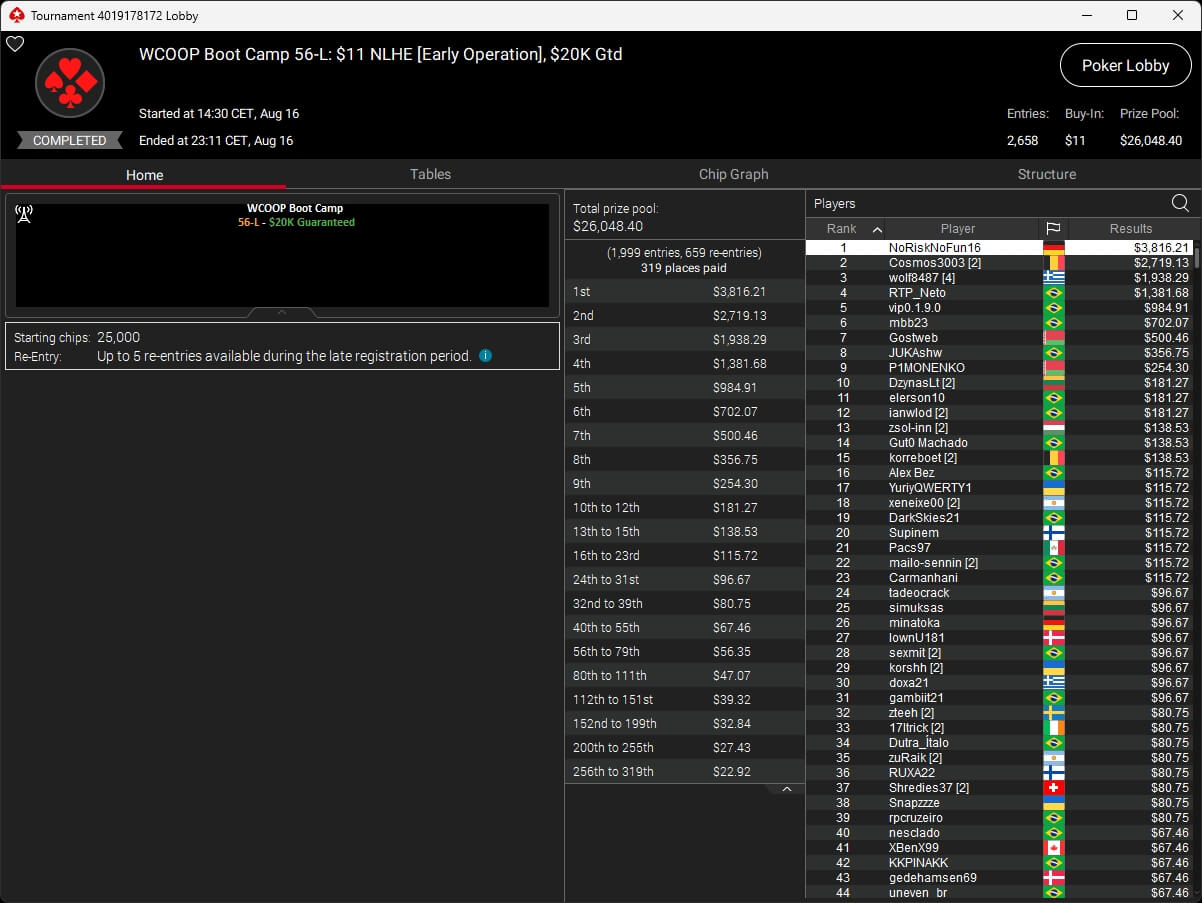Open the Structure tab
Screen dimensions: 1202x903
1046,174
